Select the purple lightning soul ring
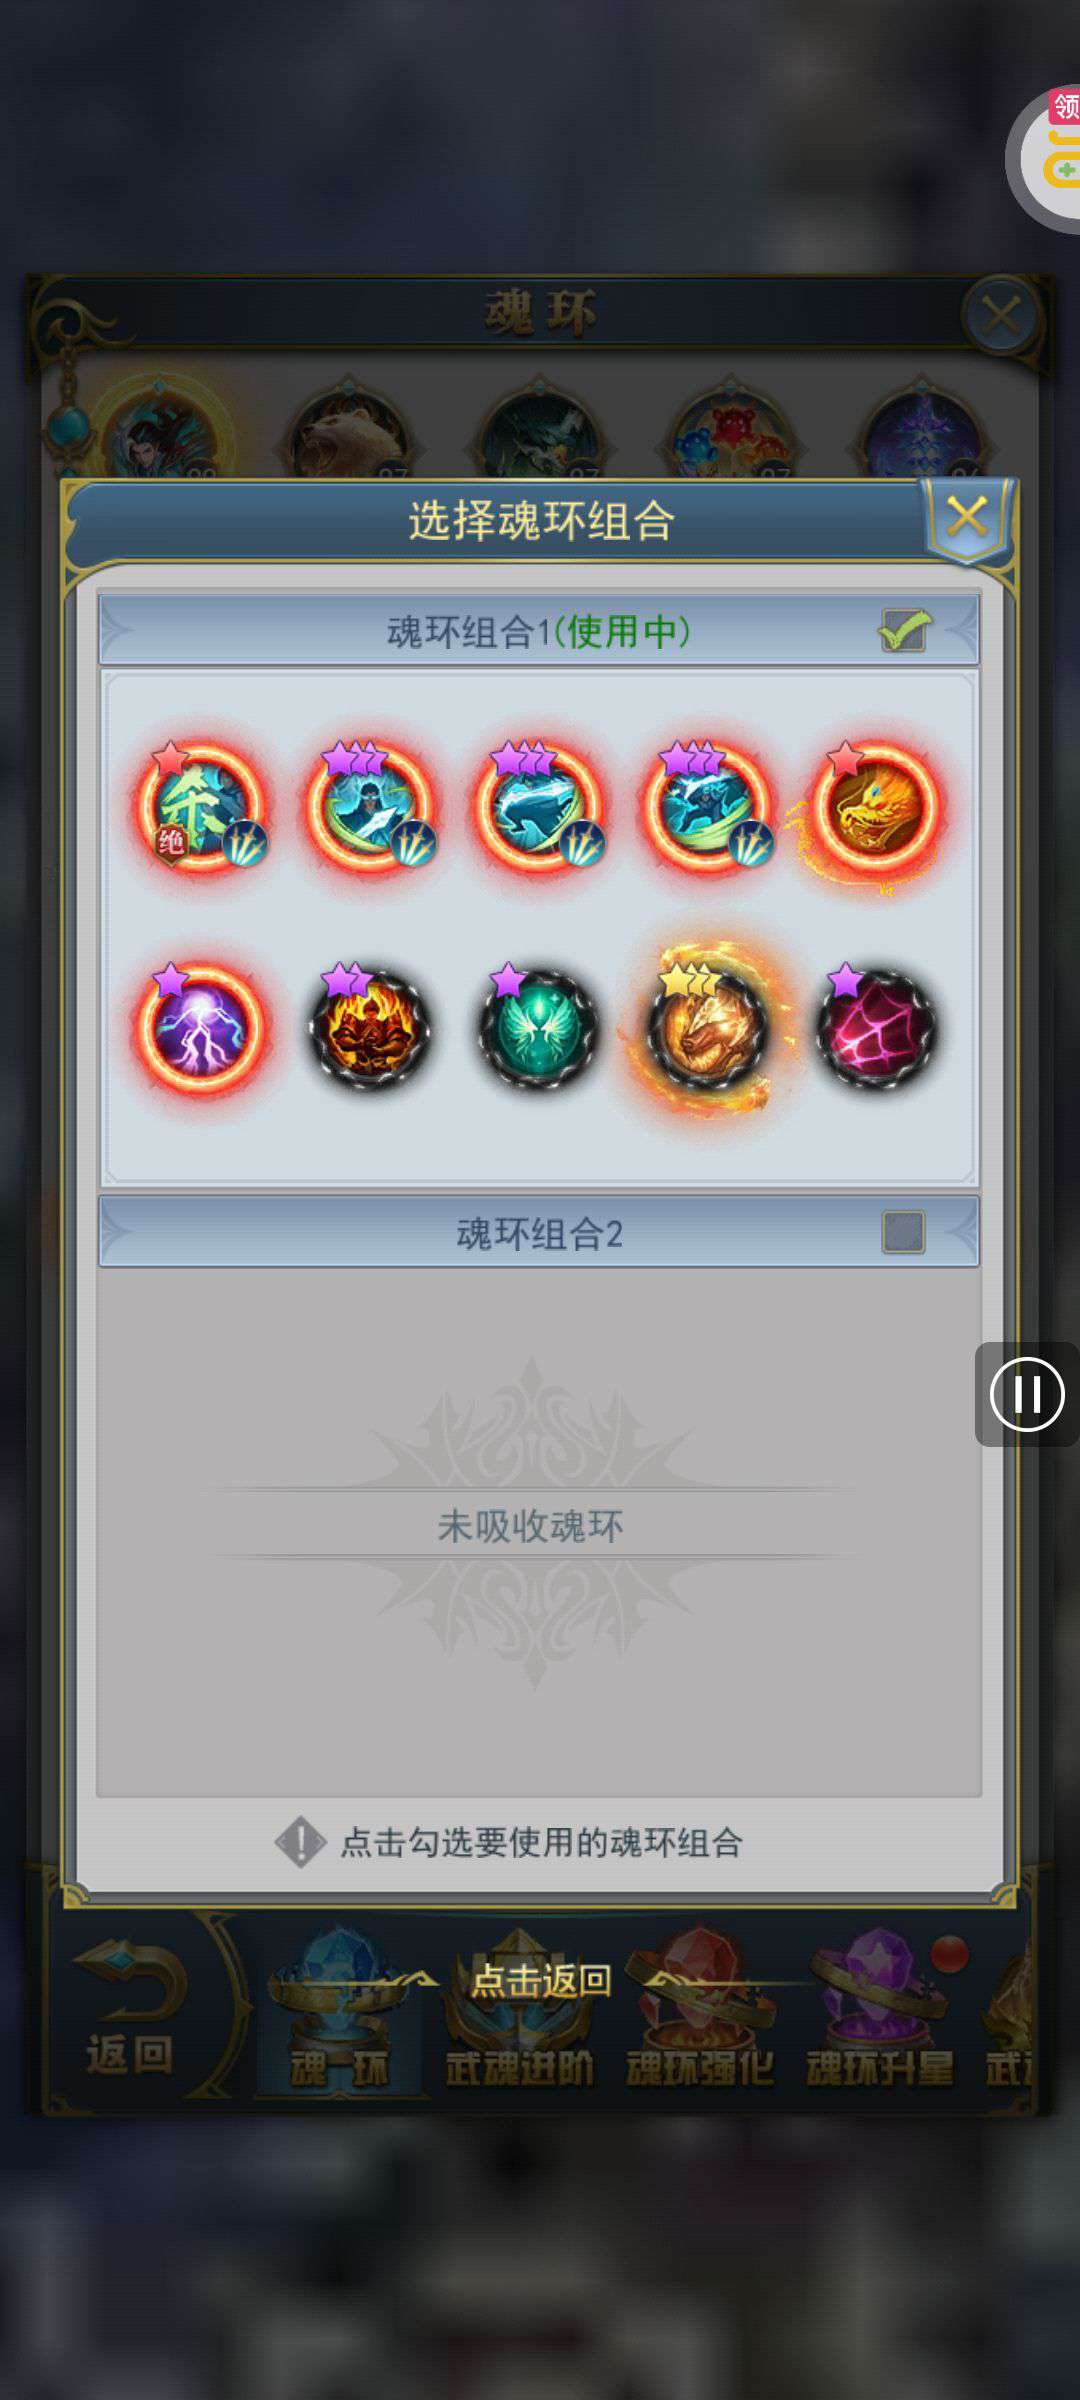Screen dimensions: 1080x2400 (201, 1028)
